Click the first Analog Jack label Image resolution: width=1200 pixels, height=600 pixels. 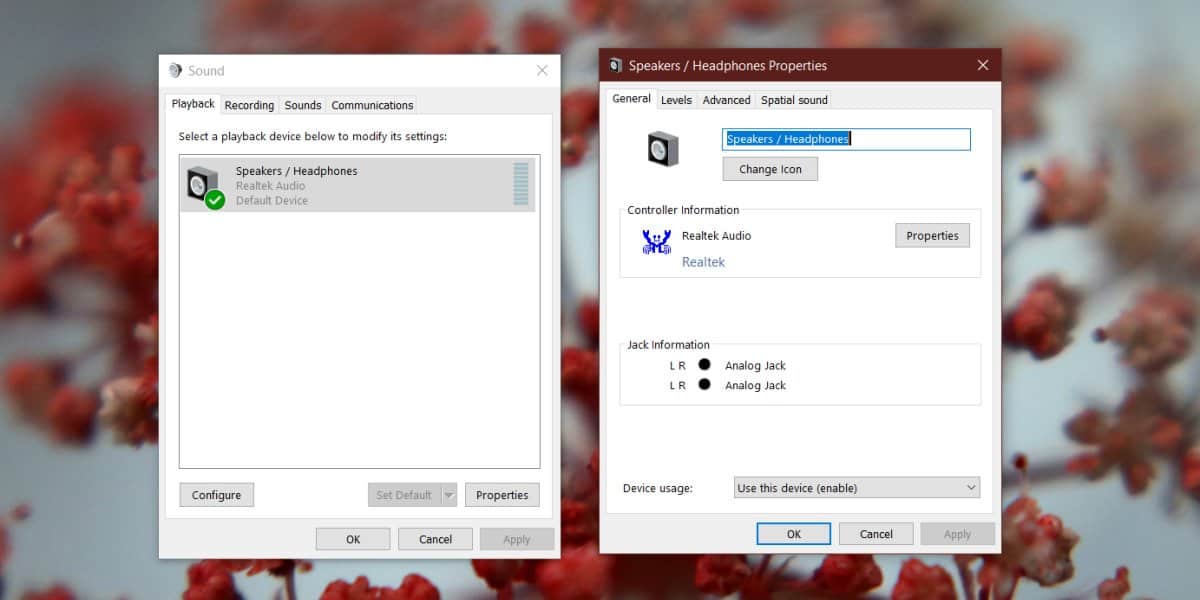point(755,366)
